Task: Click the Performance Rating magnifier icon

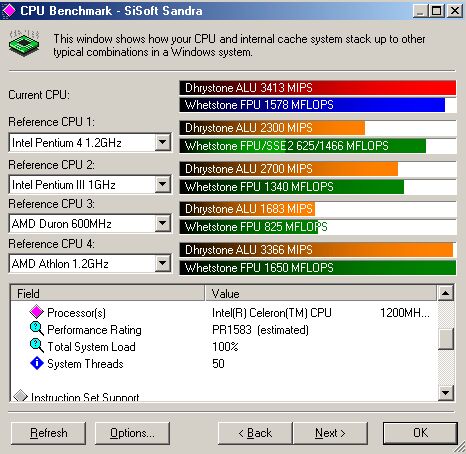Action: (x=37, y=329)
